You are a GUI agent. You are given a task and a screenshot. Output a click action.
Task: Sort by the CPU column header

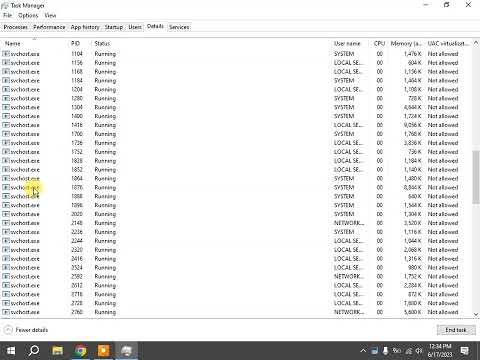(379, 44)
